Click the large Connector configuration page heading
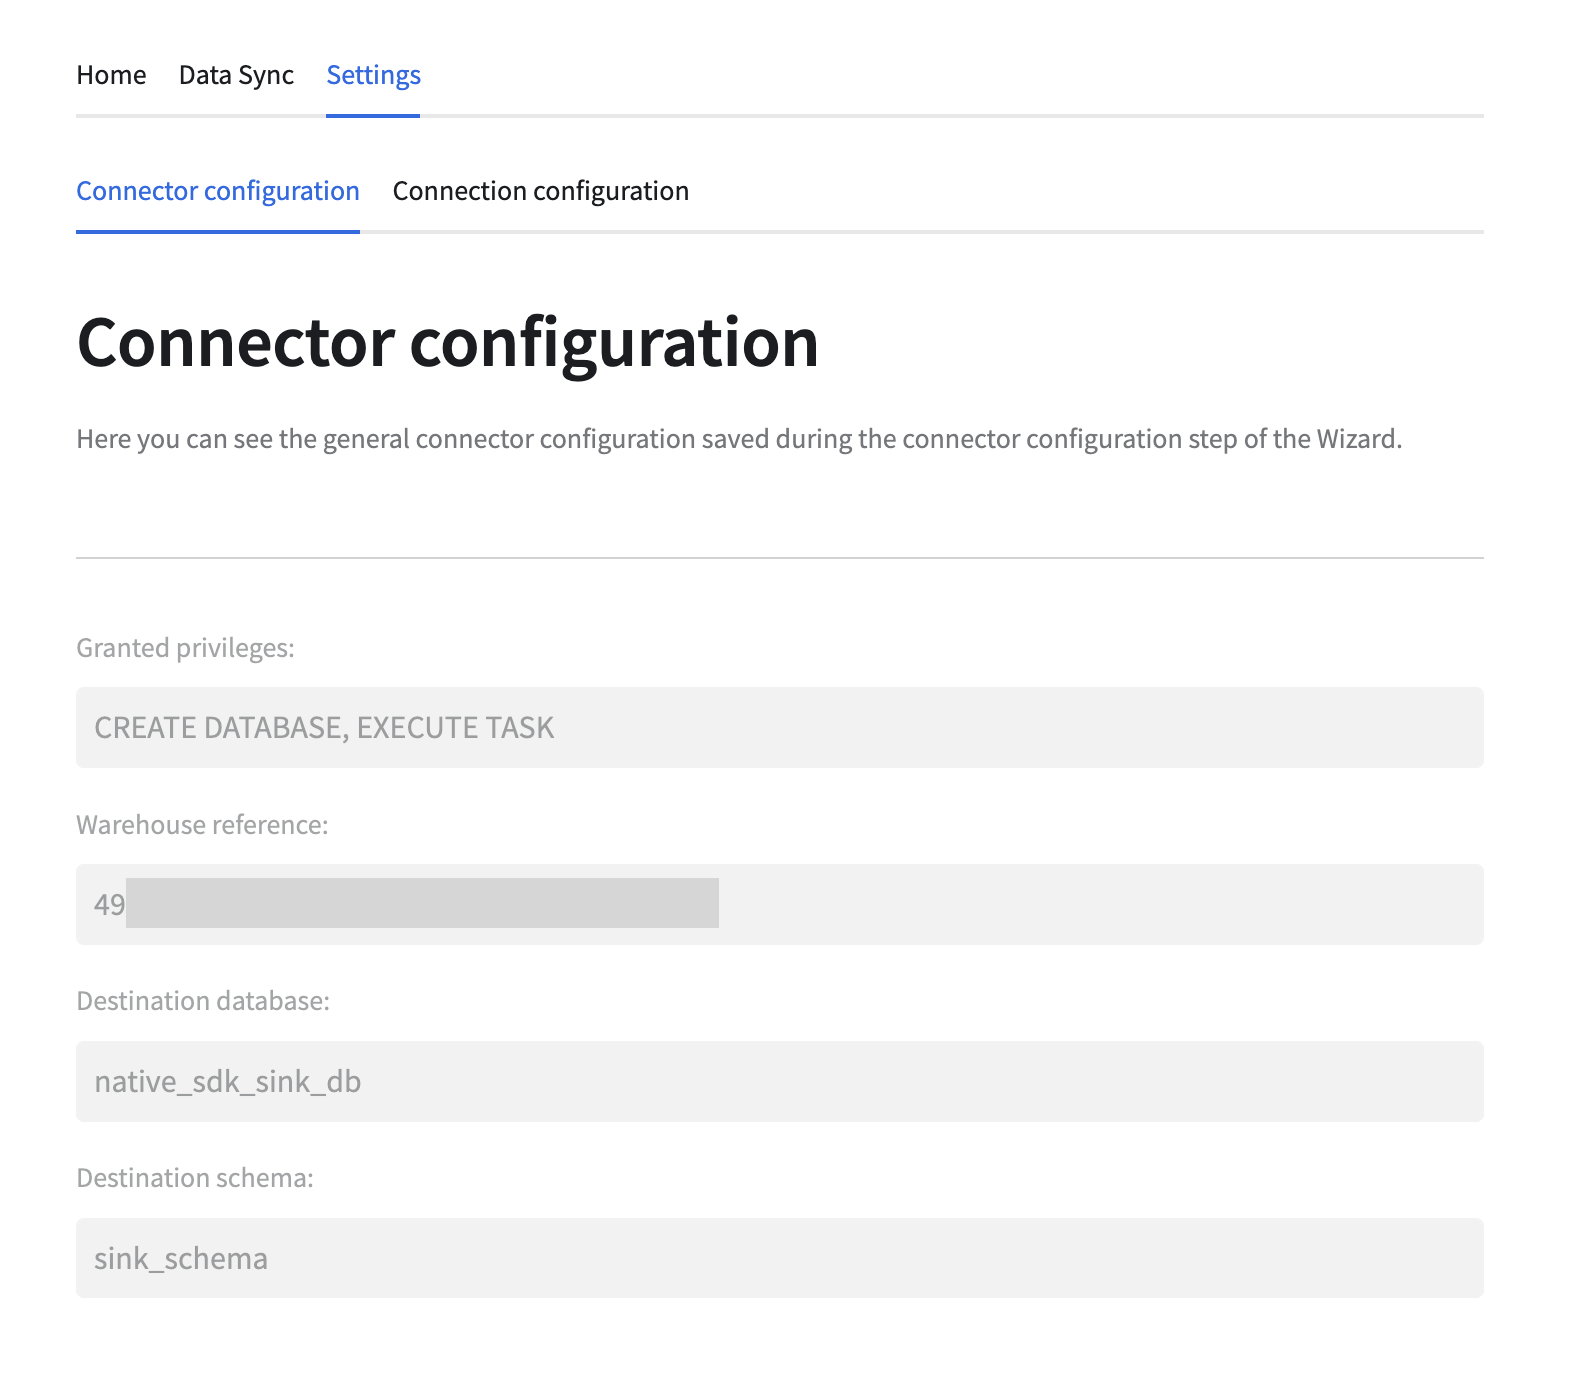The width and height of the screenshot is (1596, 1380). [448, 343]
